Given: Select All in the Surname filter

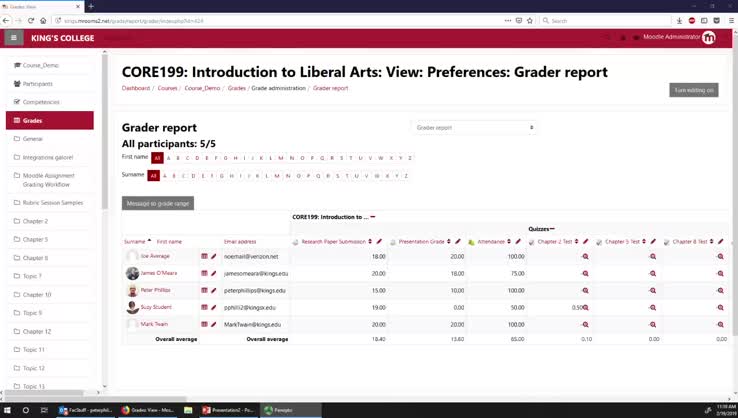Looking at the screenshot, I should (x=153, y=176).
